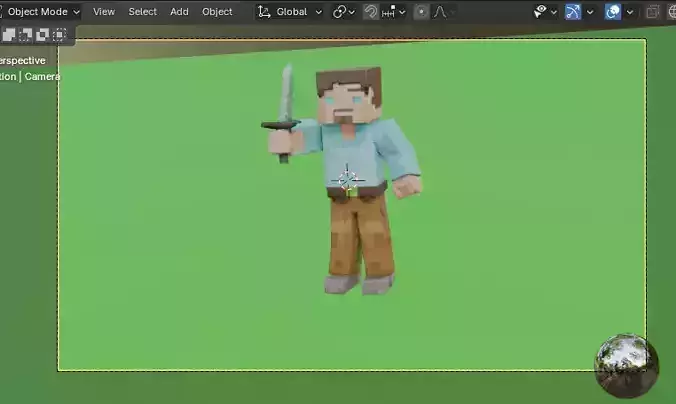Open the Select menu
Viewport: 676px width, 404px height.
click(x=142, y=12)
